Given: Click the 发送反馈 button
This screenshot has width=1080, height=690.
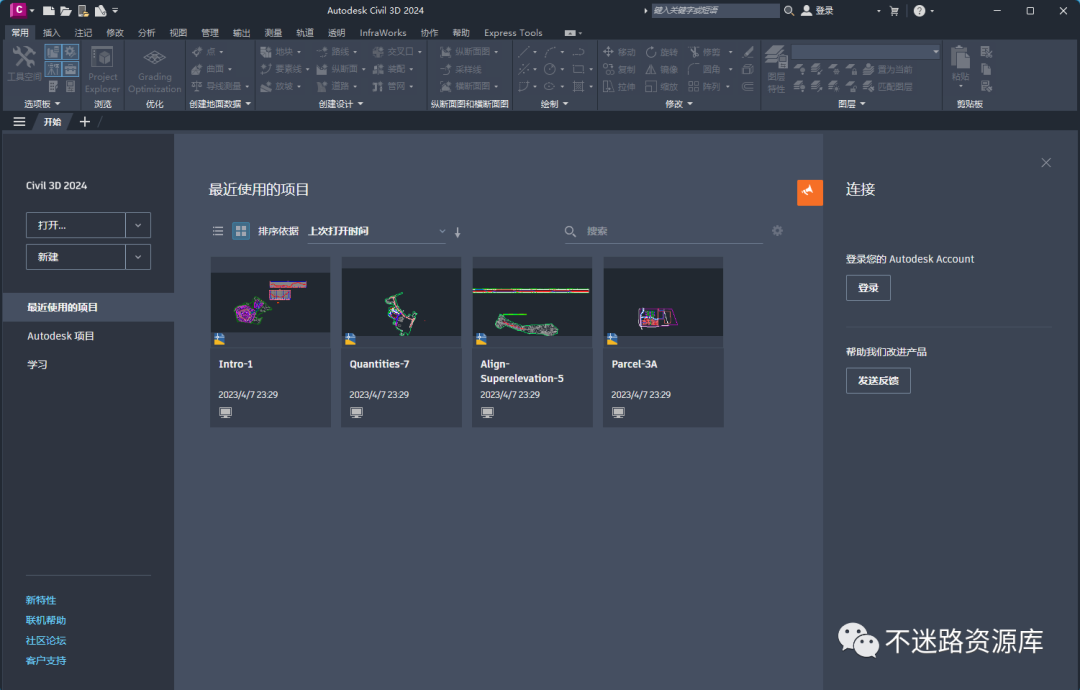Looking at the screenshot, I should (878, 381).
